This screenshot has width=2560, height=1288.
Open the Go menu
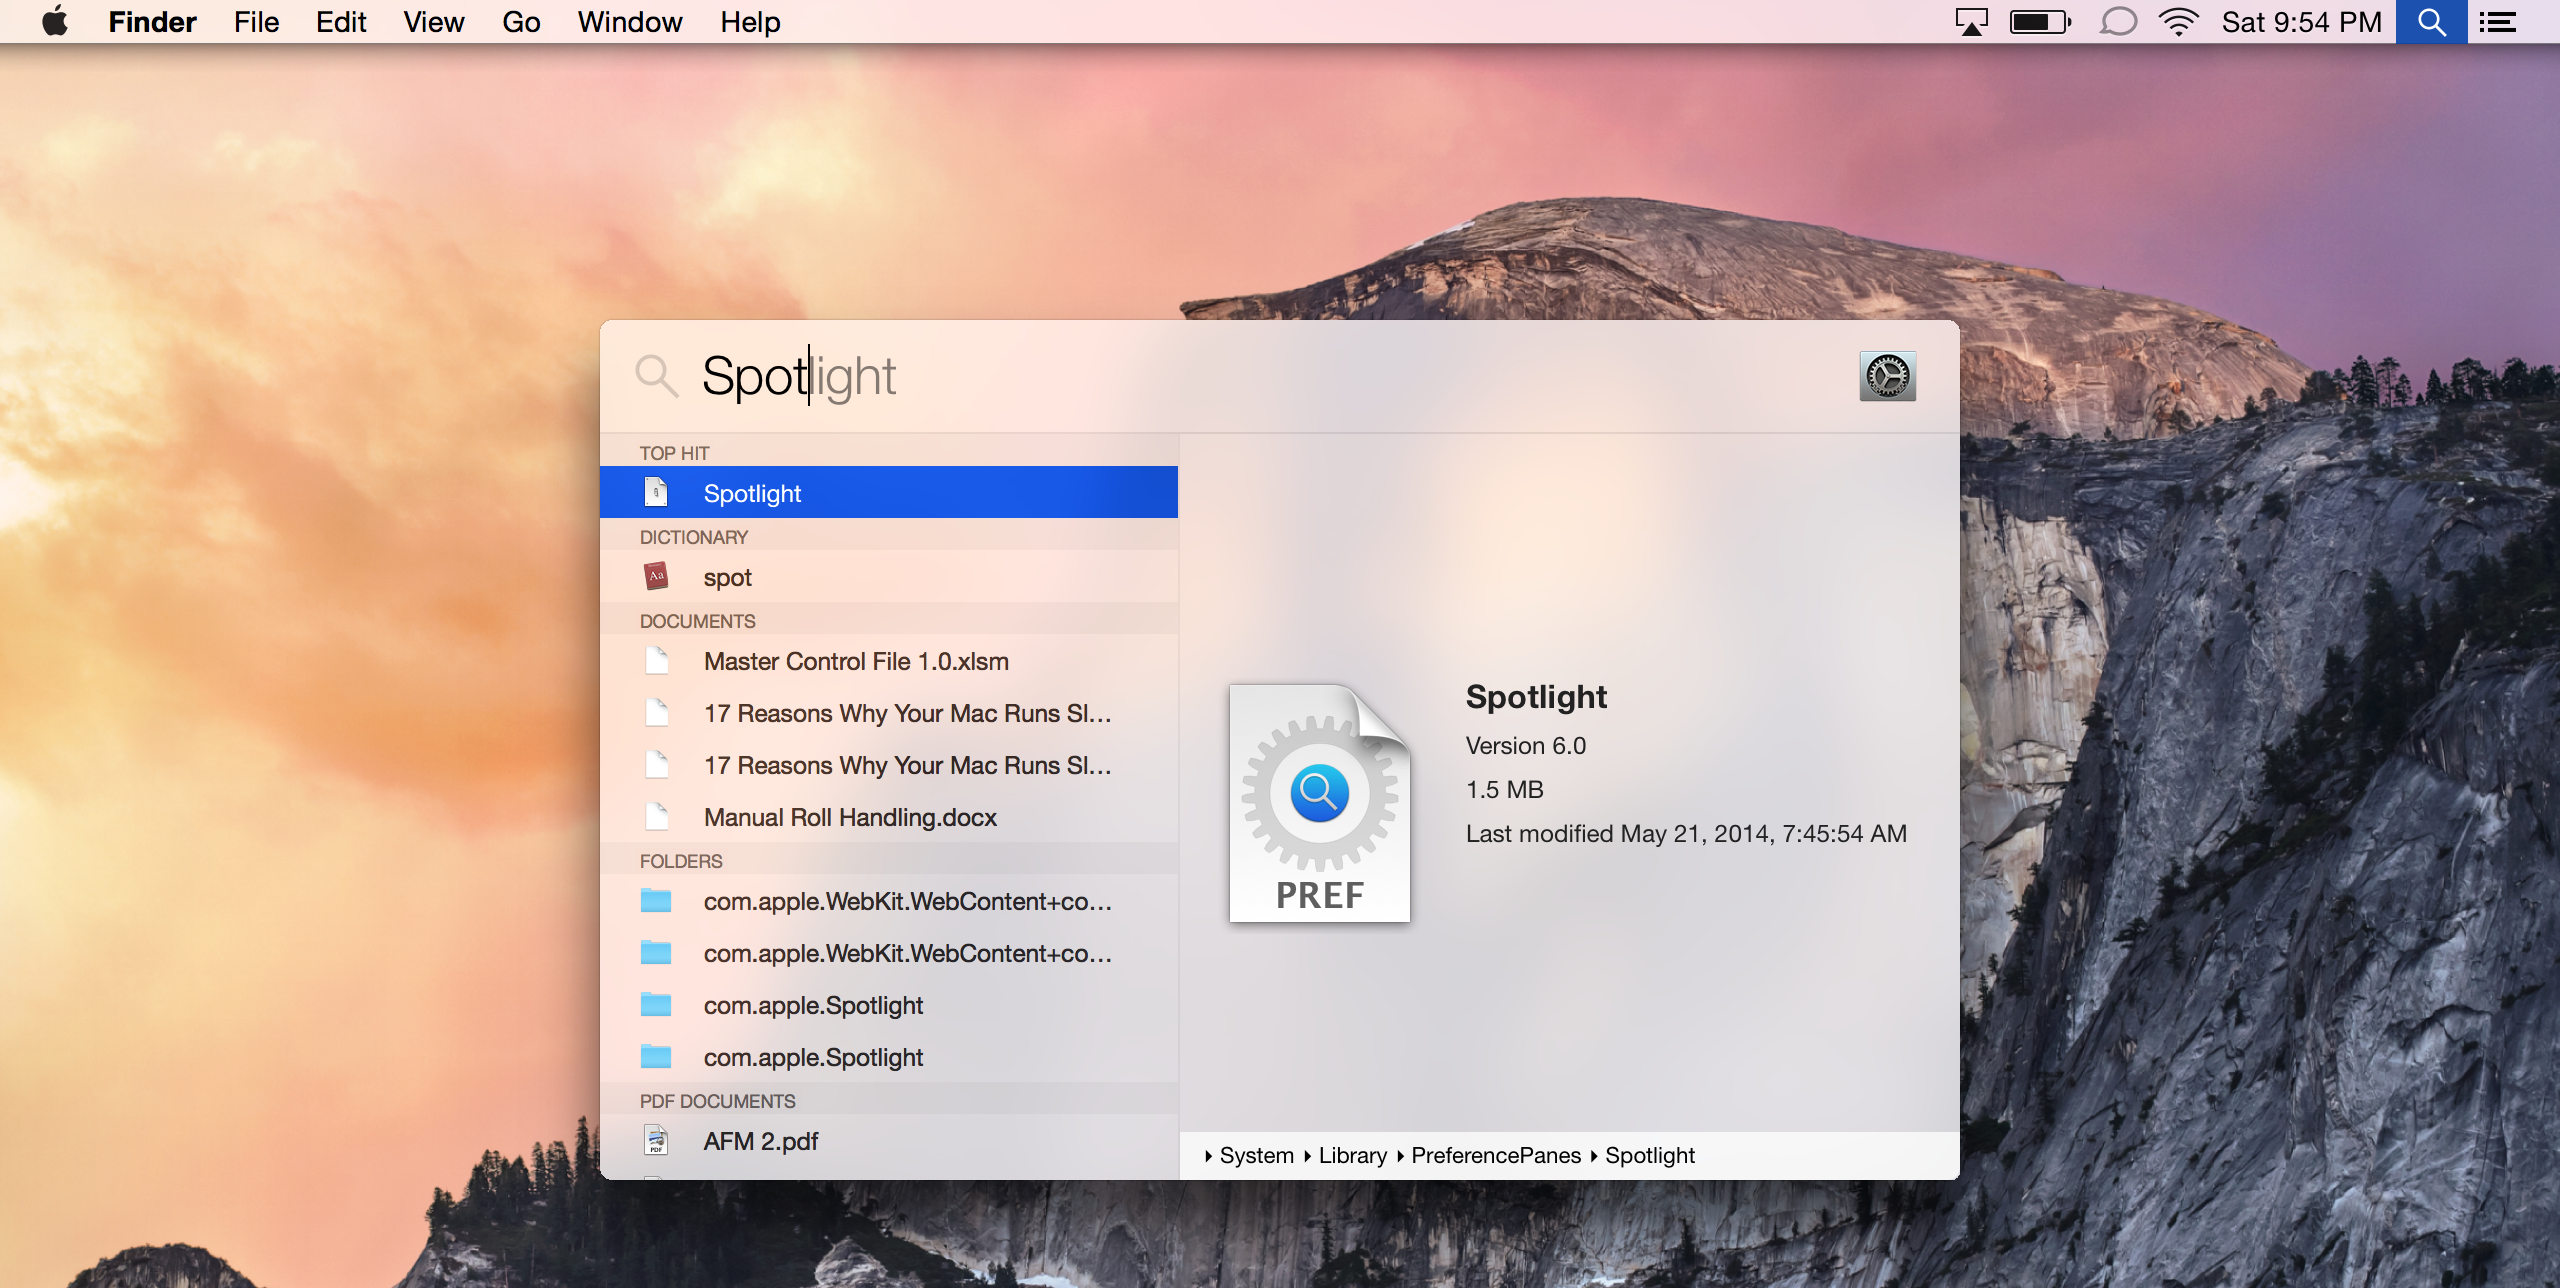[521, 21]
